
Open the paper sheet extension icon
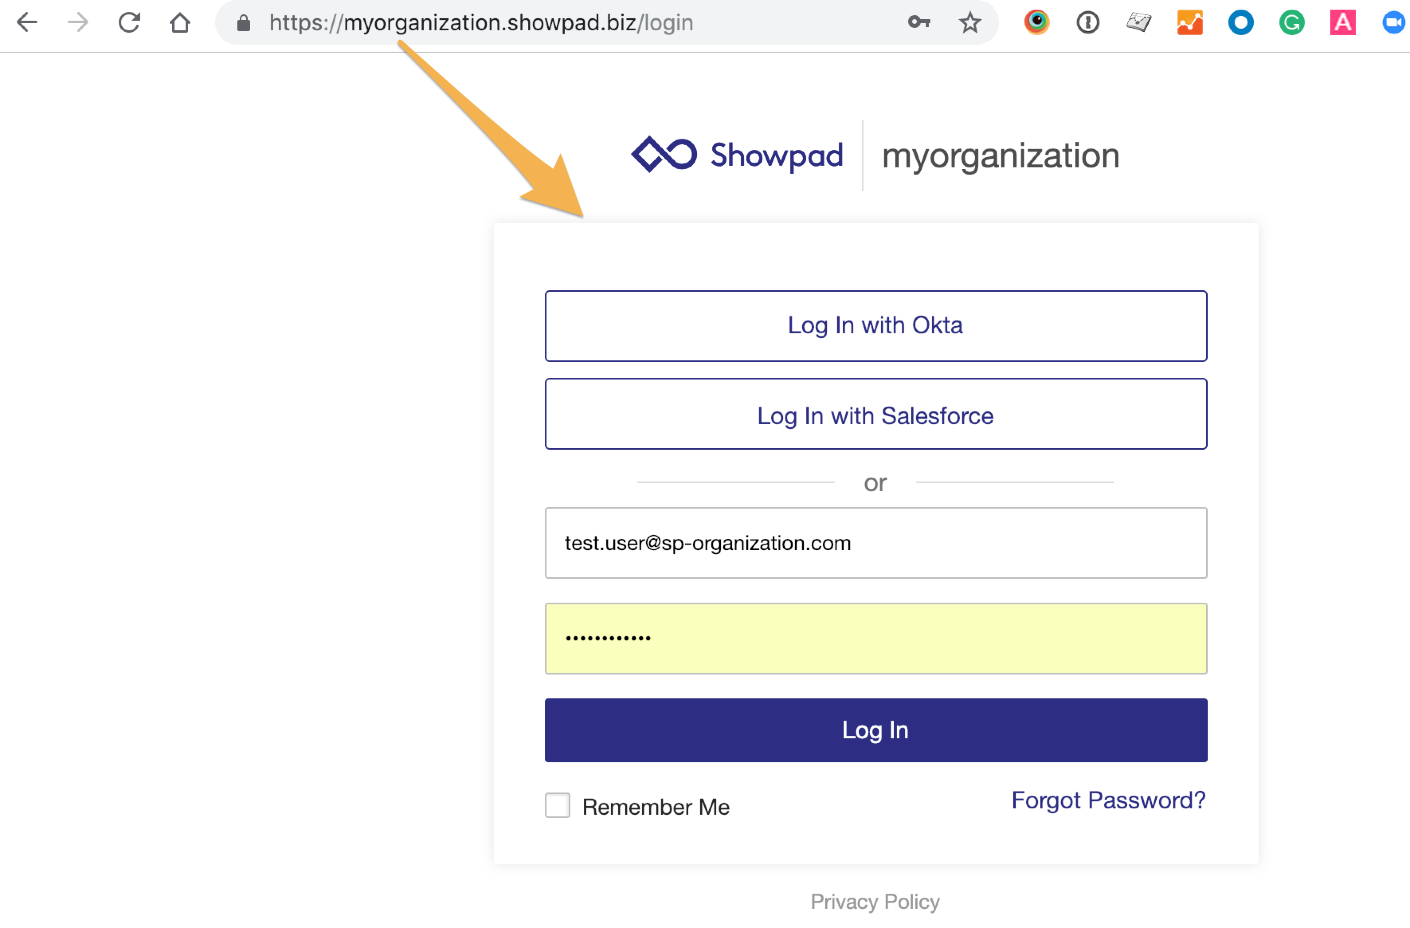click(1139, 22)
